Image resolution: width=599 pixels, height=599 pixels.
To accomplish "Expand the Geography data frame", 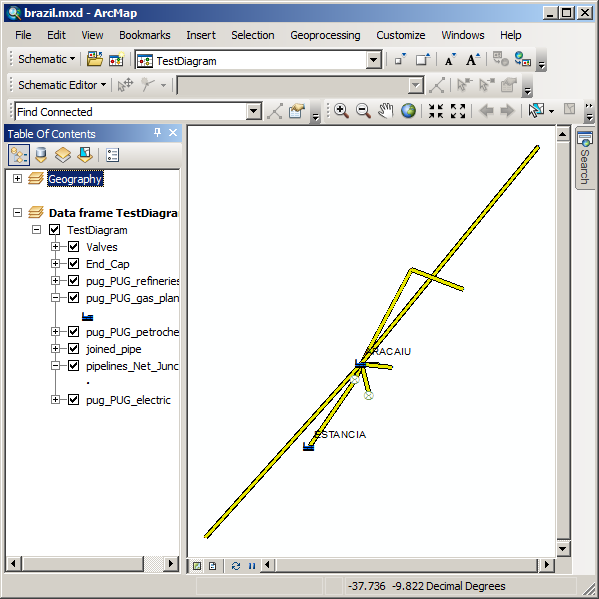I will click(x=17, y=178).
